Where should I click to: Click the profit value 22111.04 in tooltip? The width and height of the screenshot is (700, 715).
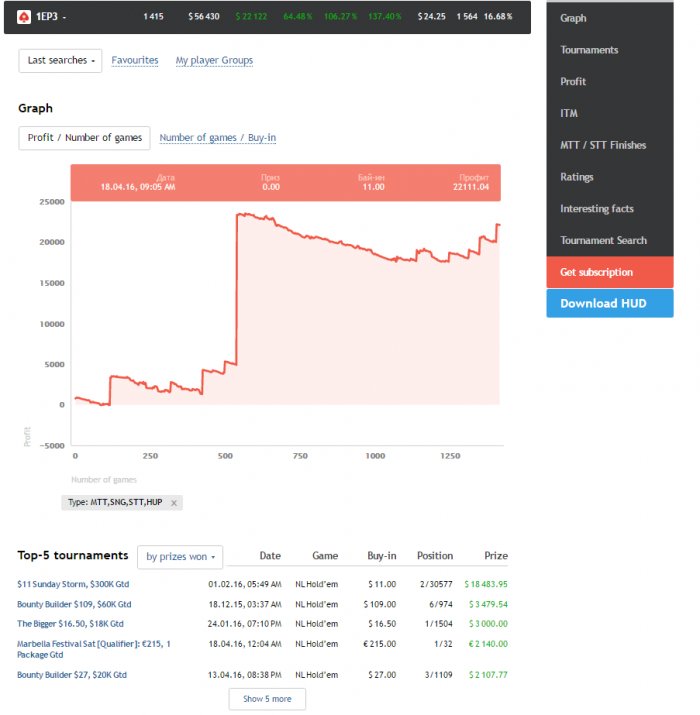point(471,187)
